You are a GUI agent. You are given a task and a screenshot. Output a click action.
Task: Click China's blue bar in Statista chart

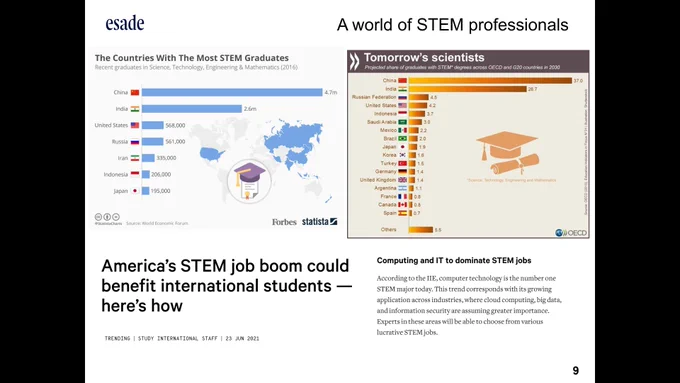pyautogui.click(x=232, y=92)
